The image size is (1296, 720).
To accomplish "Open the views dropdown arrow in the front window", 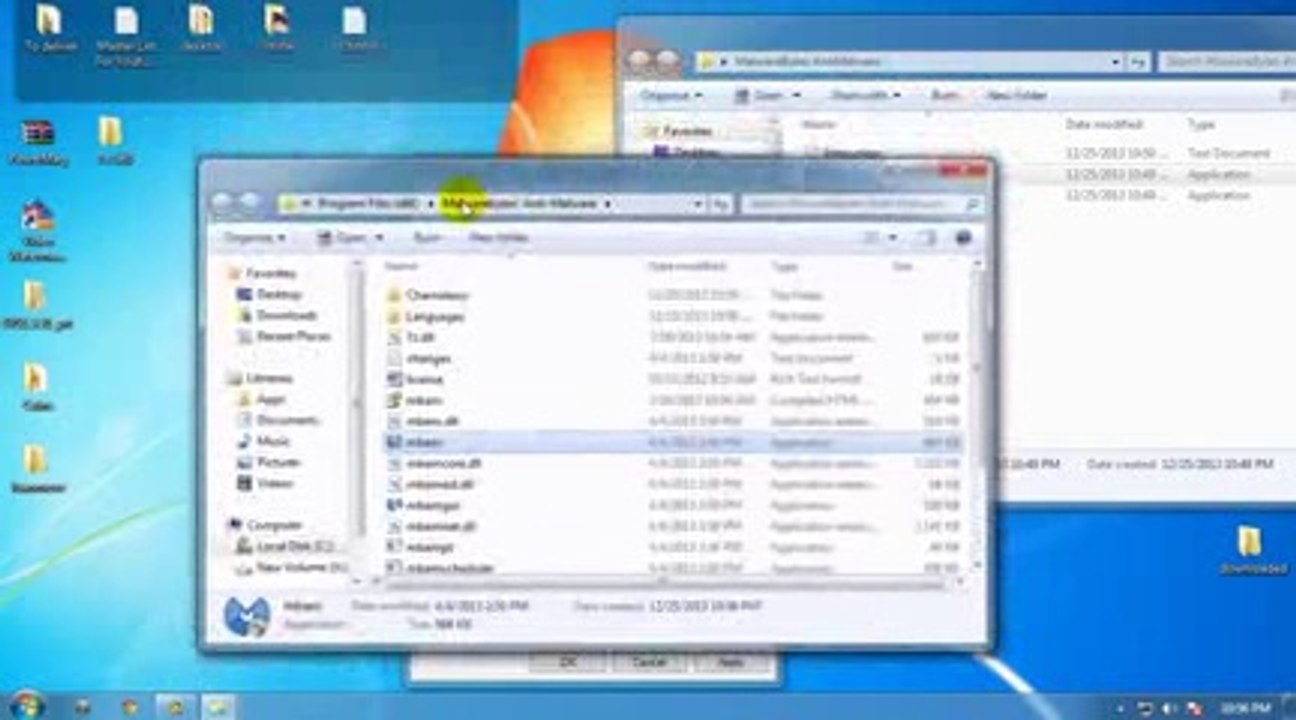I will pos(892,238).
